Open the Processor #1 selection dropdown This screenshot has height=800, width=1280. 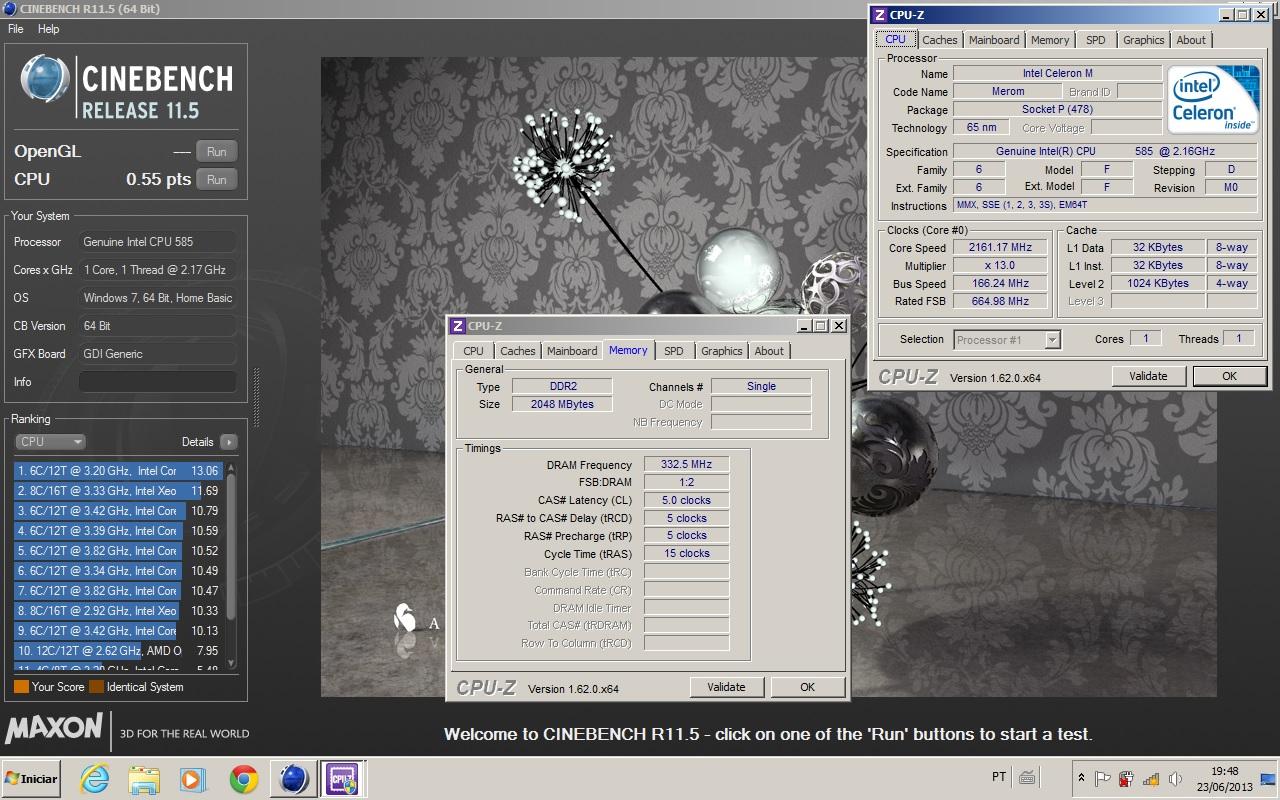(1007, 340)
